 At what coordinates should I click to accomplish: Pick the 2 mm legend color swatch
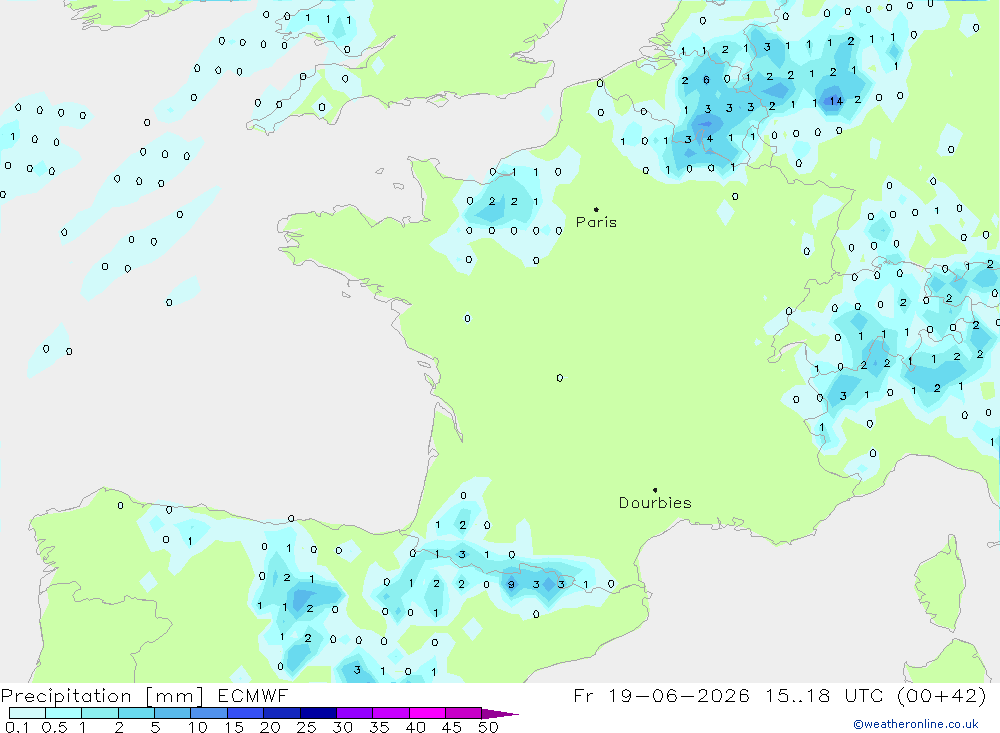(136, 713)
